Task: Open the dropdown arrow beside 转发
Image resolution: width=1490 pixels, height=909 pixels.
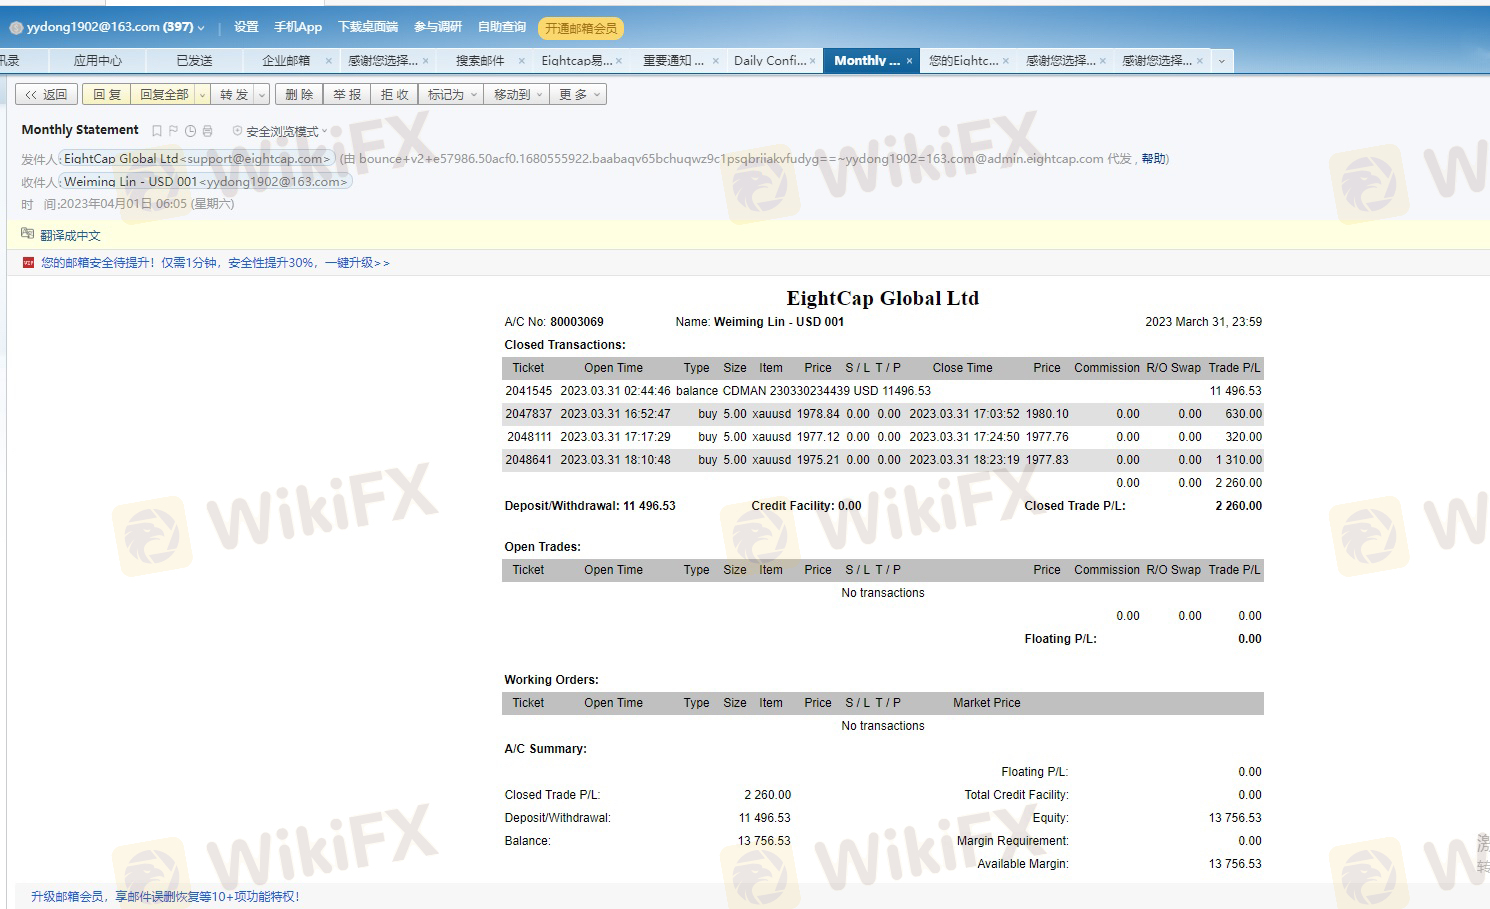Action: pos(262,95)
